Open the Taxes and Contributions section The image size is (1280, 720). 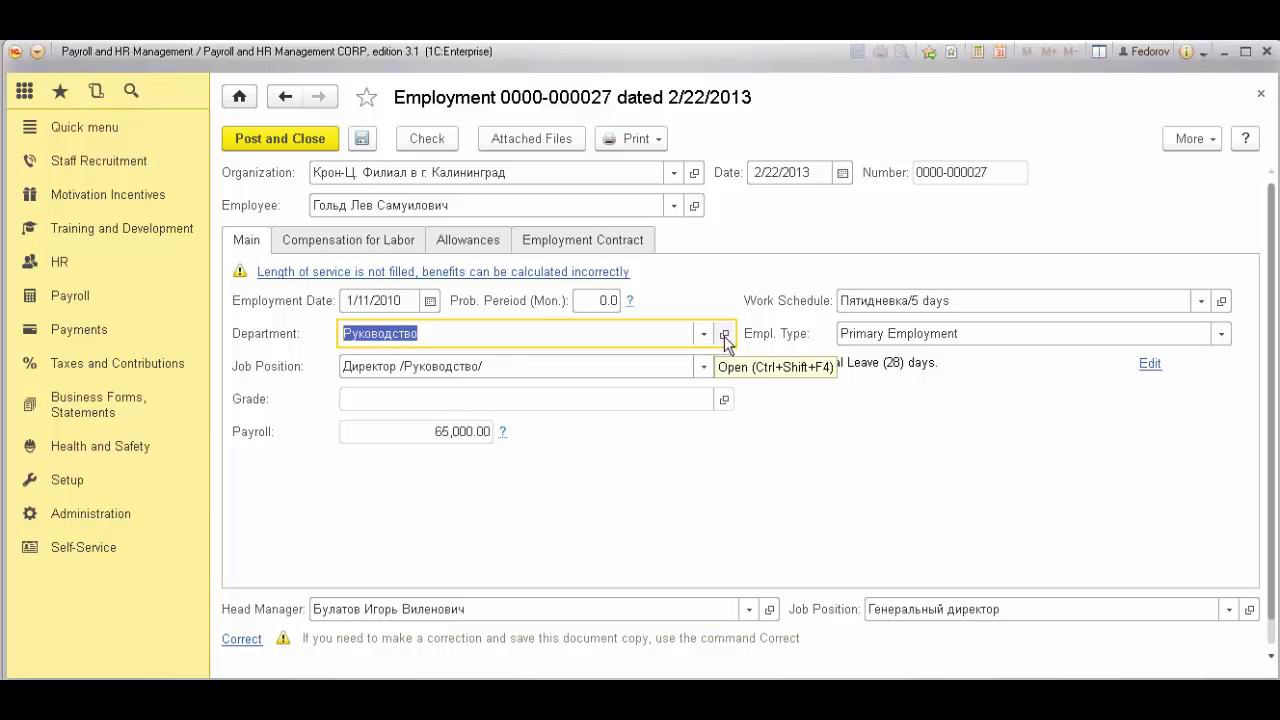click(x=118, y=364)
